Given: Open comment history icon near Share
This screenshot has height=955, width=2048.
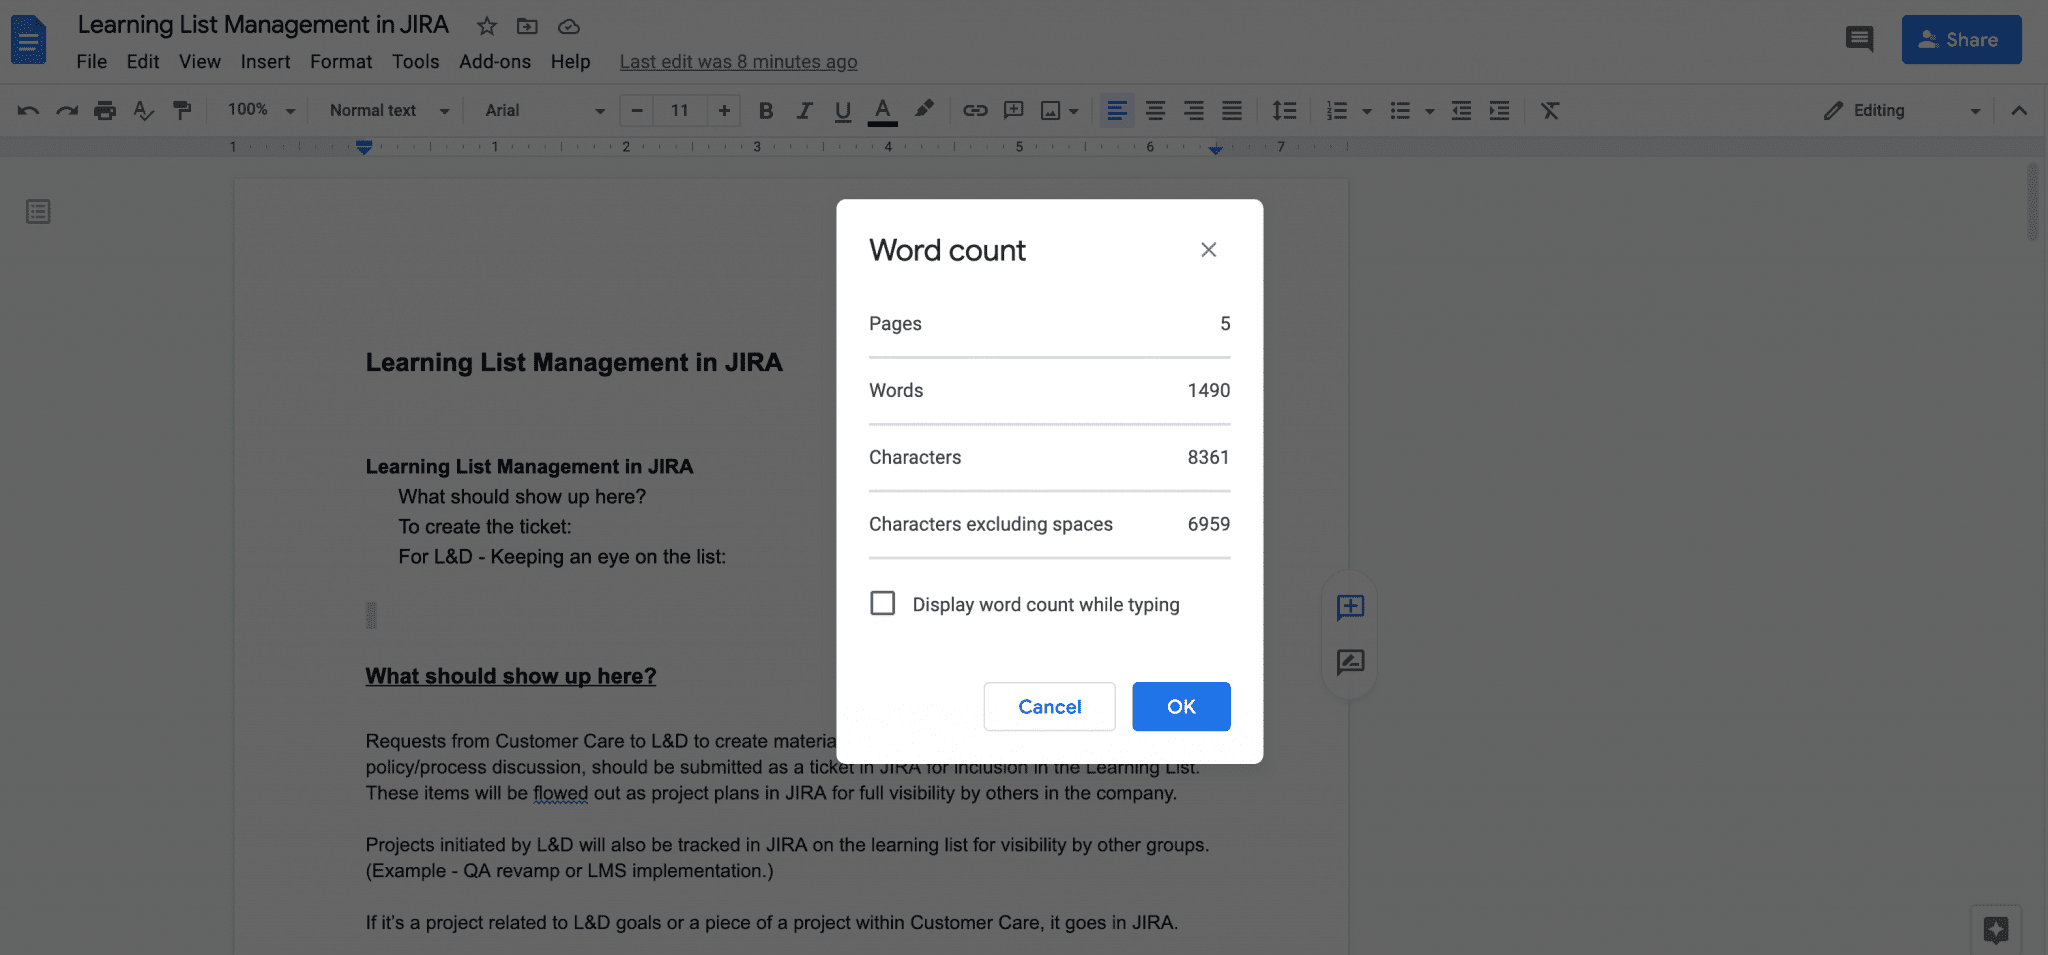Looking at the screenshot, I should (1860, 38).
